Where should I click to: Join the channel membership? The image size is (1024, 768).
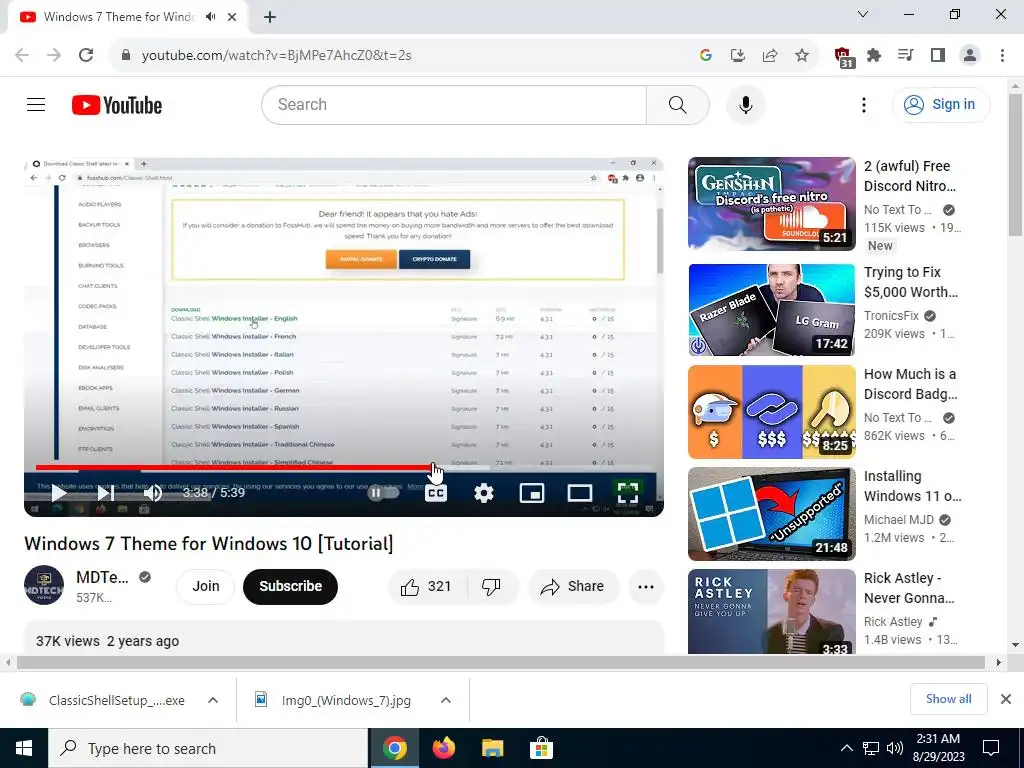click(x=206, y=586)
